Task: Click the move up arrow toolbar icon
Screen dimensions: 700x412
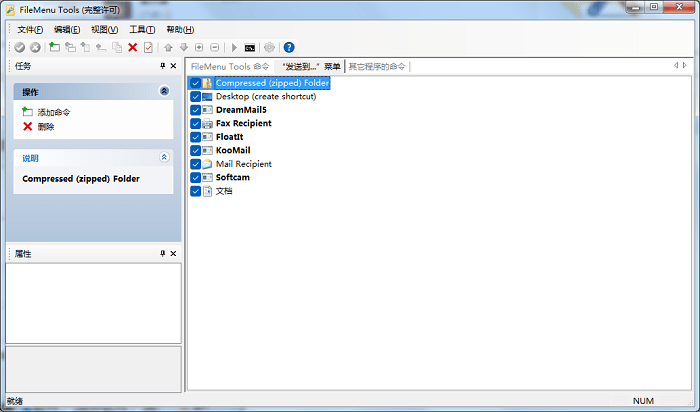Action: click(168, 47)
